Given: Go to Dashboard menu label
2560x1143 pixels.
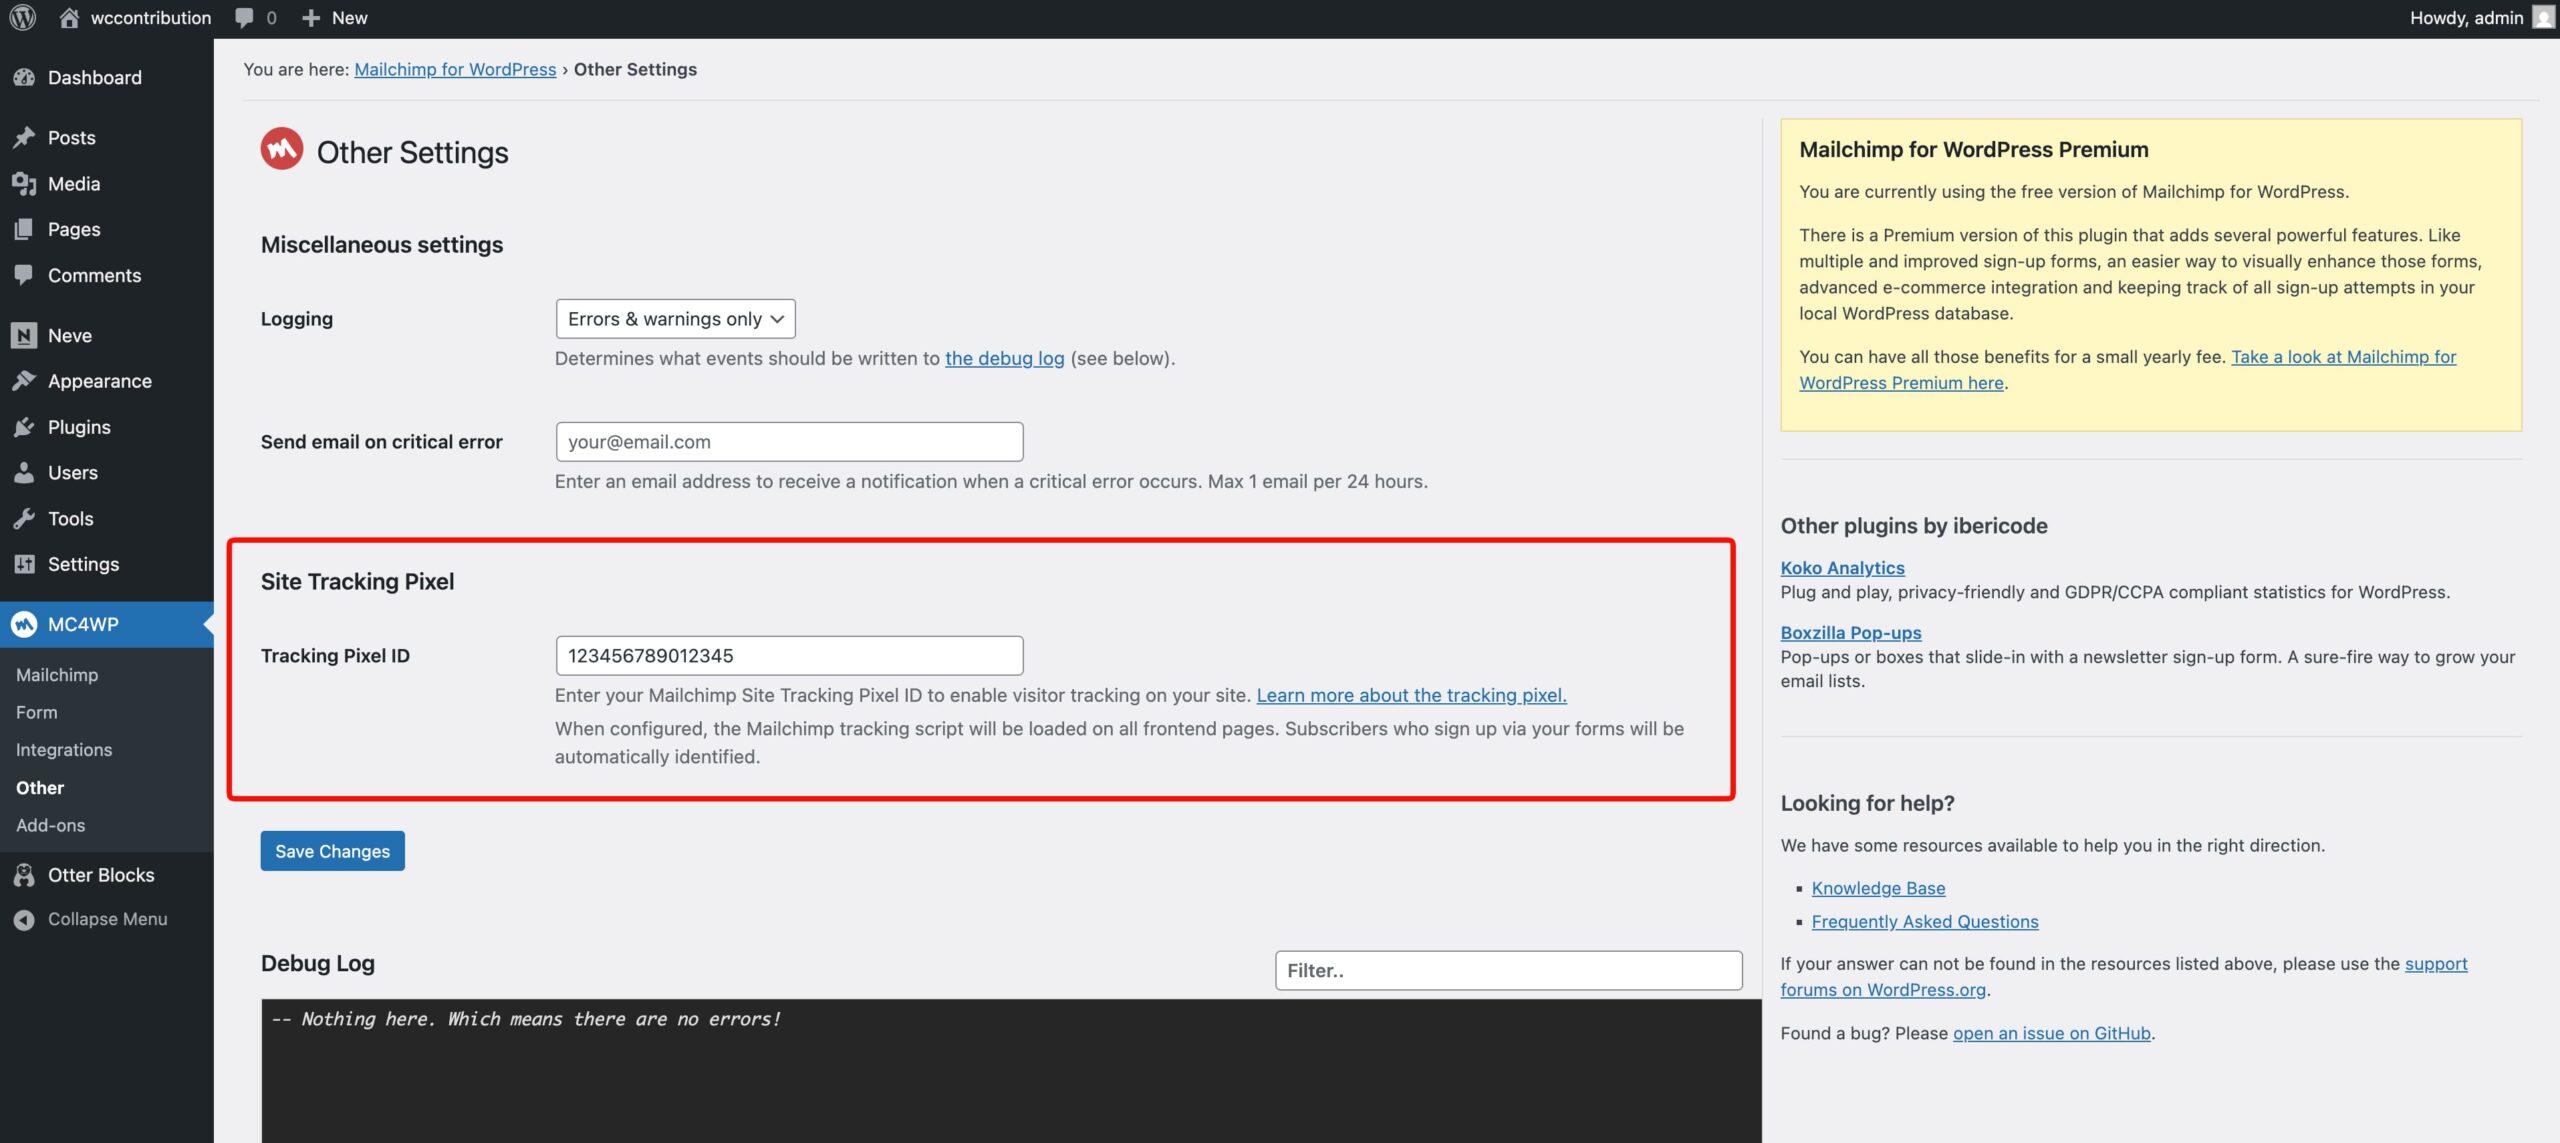Looking at the screenshot, I should point(95,77).
